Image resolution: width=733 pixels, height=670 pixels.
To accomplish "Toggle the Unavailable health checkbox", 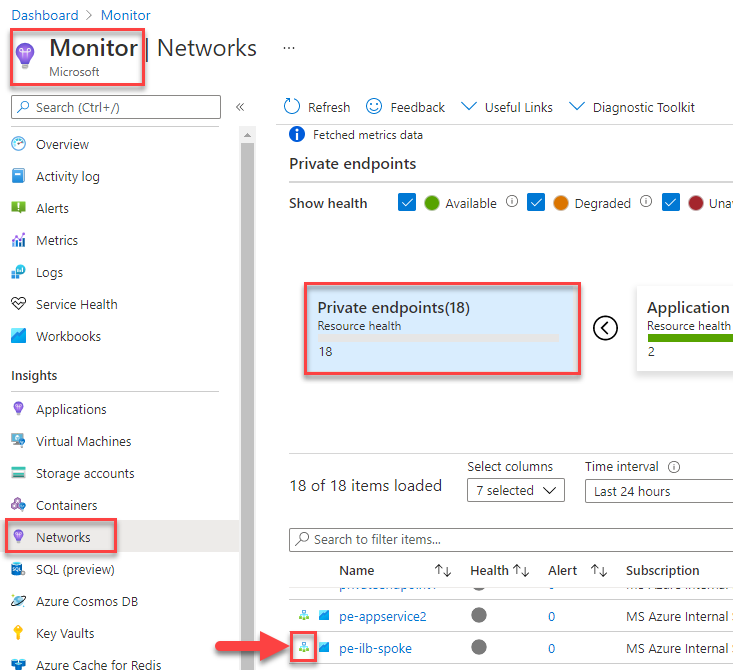I will [671, 202].
